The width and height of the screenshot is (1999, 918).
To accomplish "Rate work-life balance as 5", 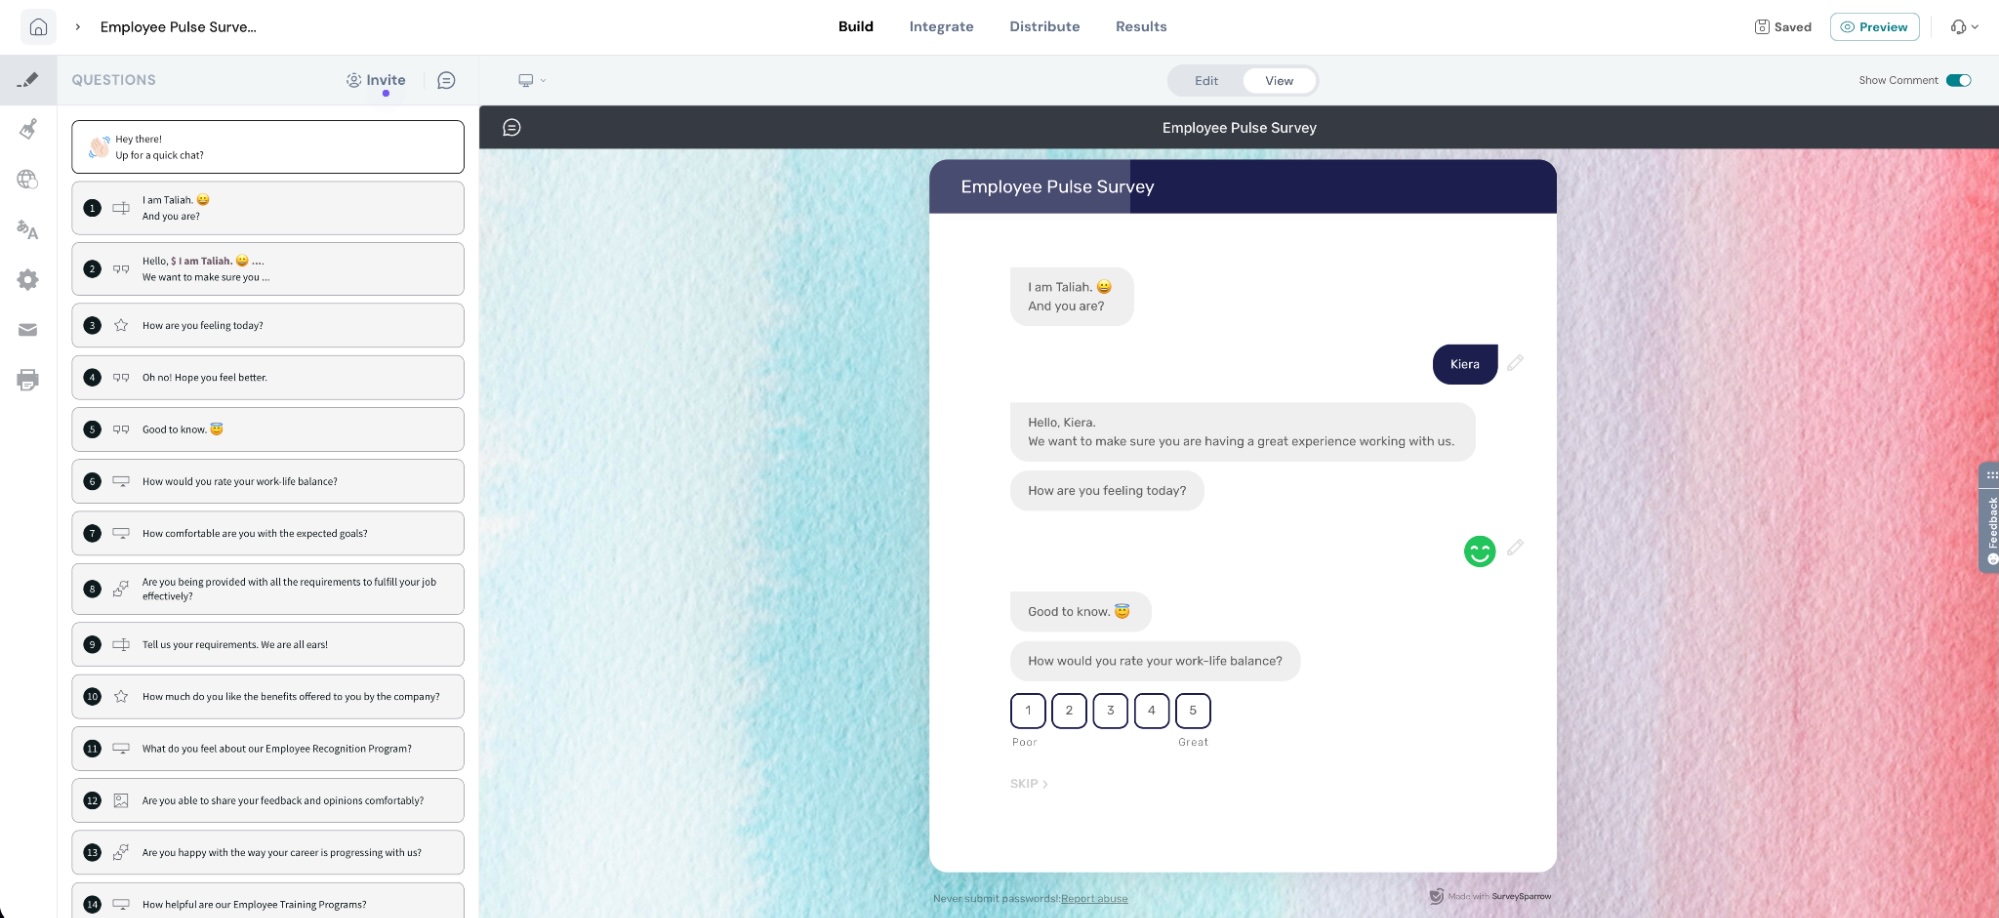I will [1193, 710].
